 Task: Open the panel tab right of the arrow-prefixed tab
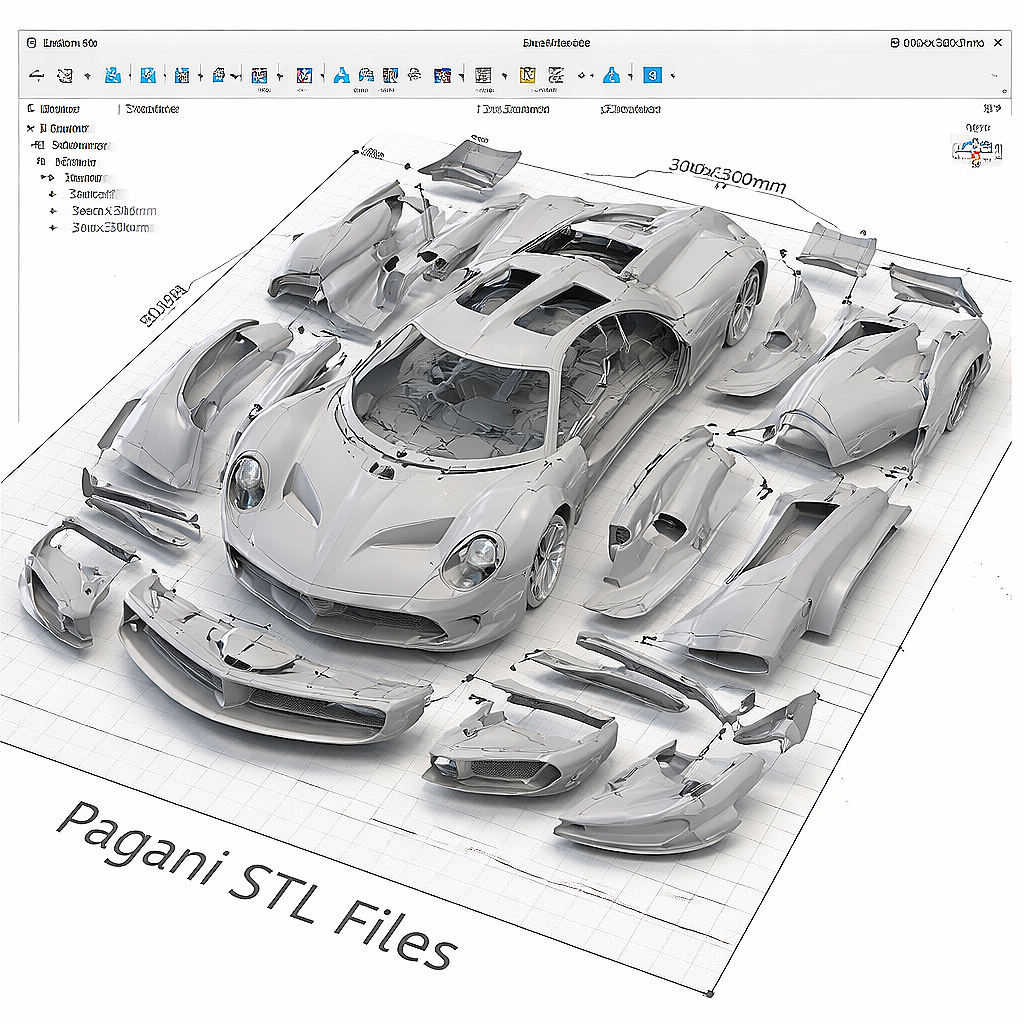tap(631, 109)
